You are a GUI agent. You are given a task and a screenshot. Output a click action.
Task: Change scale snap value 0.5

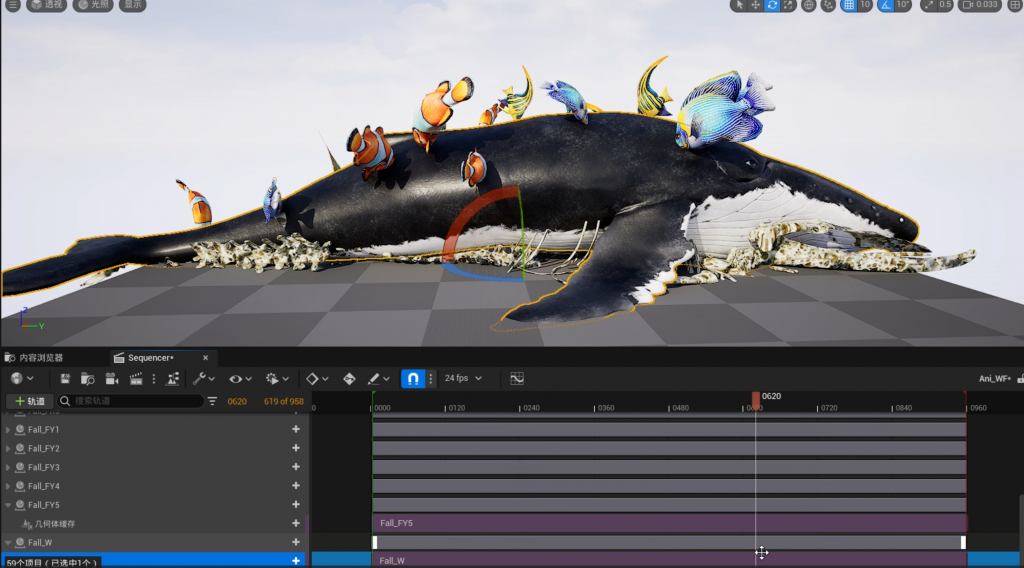point(945,5)
